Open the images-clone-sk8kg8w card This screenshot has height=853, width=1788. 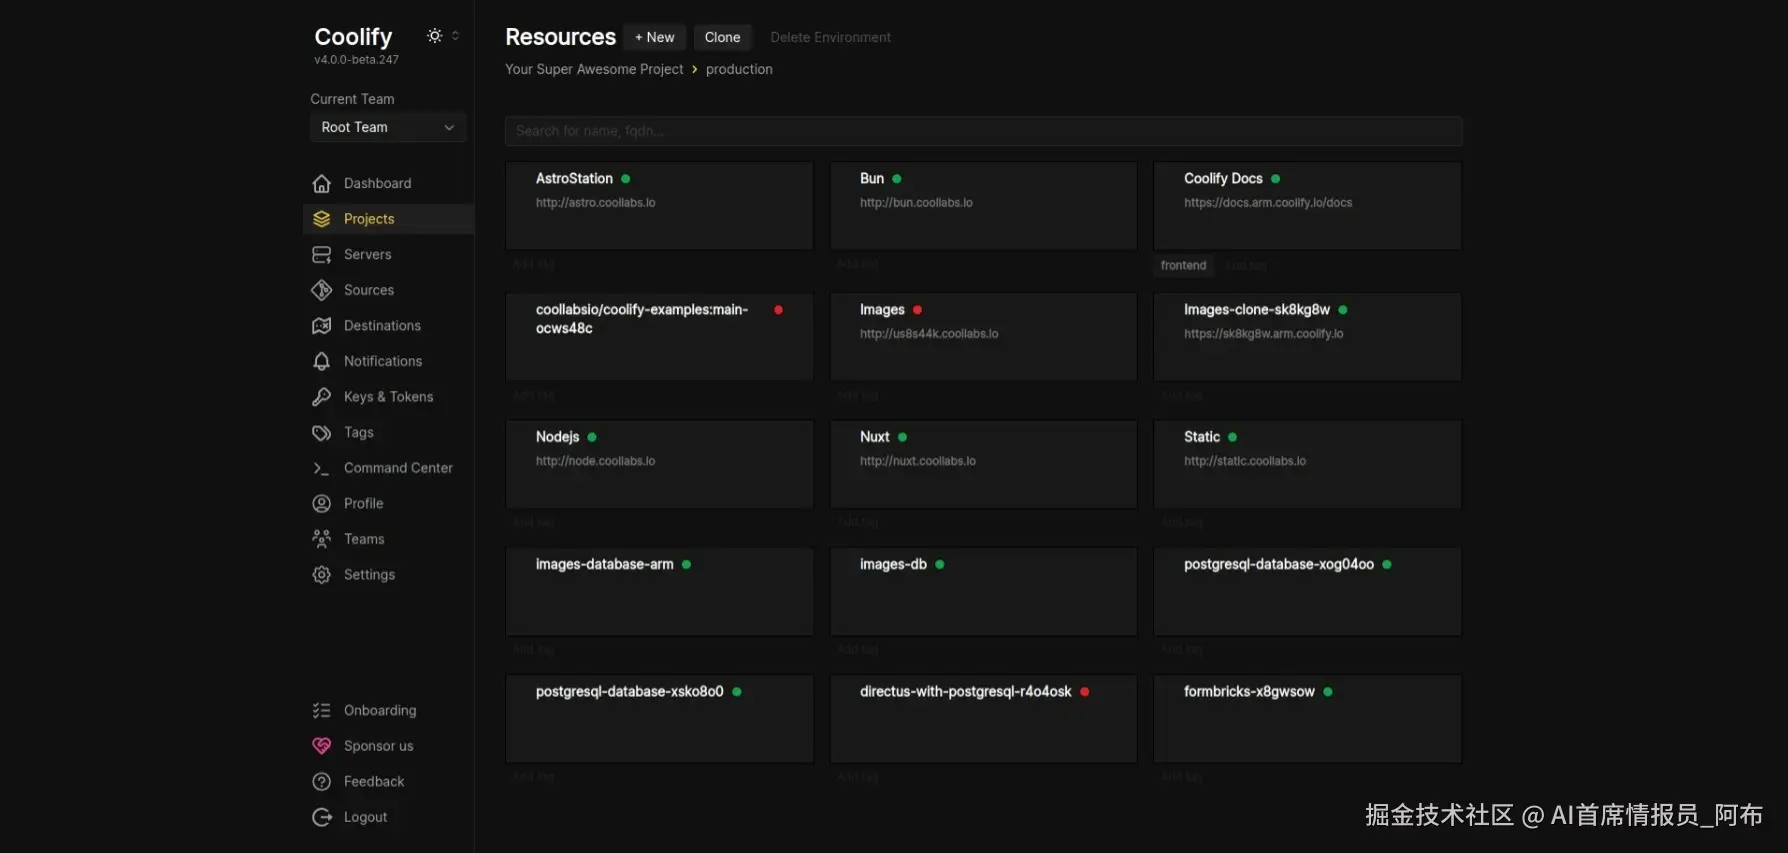point(1308,337)
